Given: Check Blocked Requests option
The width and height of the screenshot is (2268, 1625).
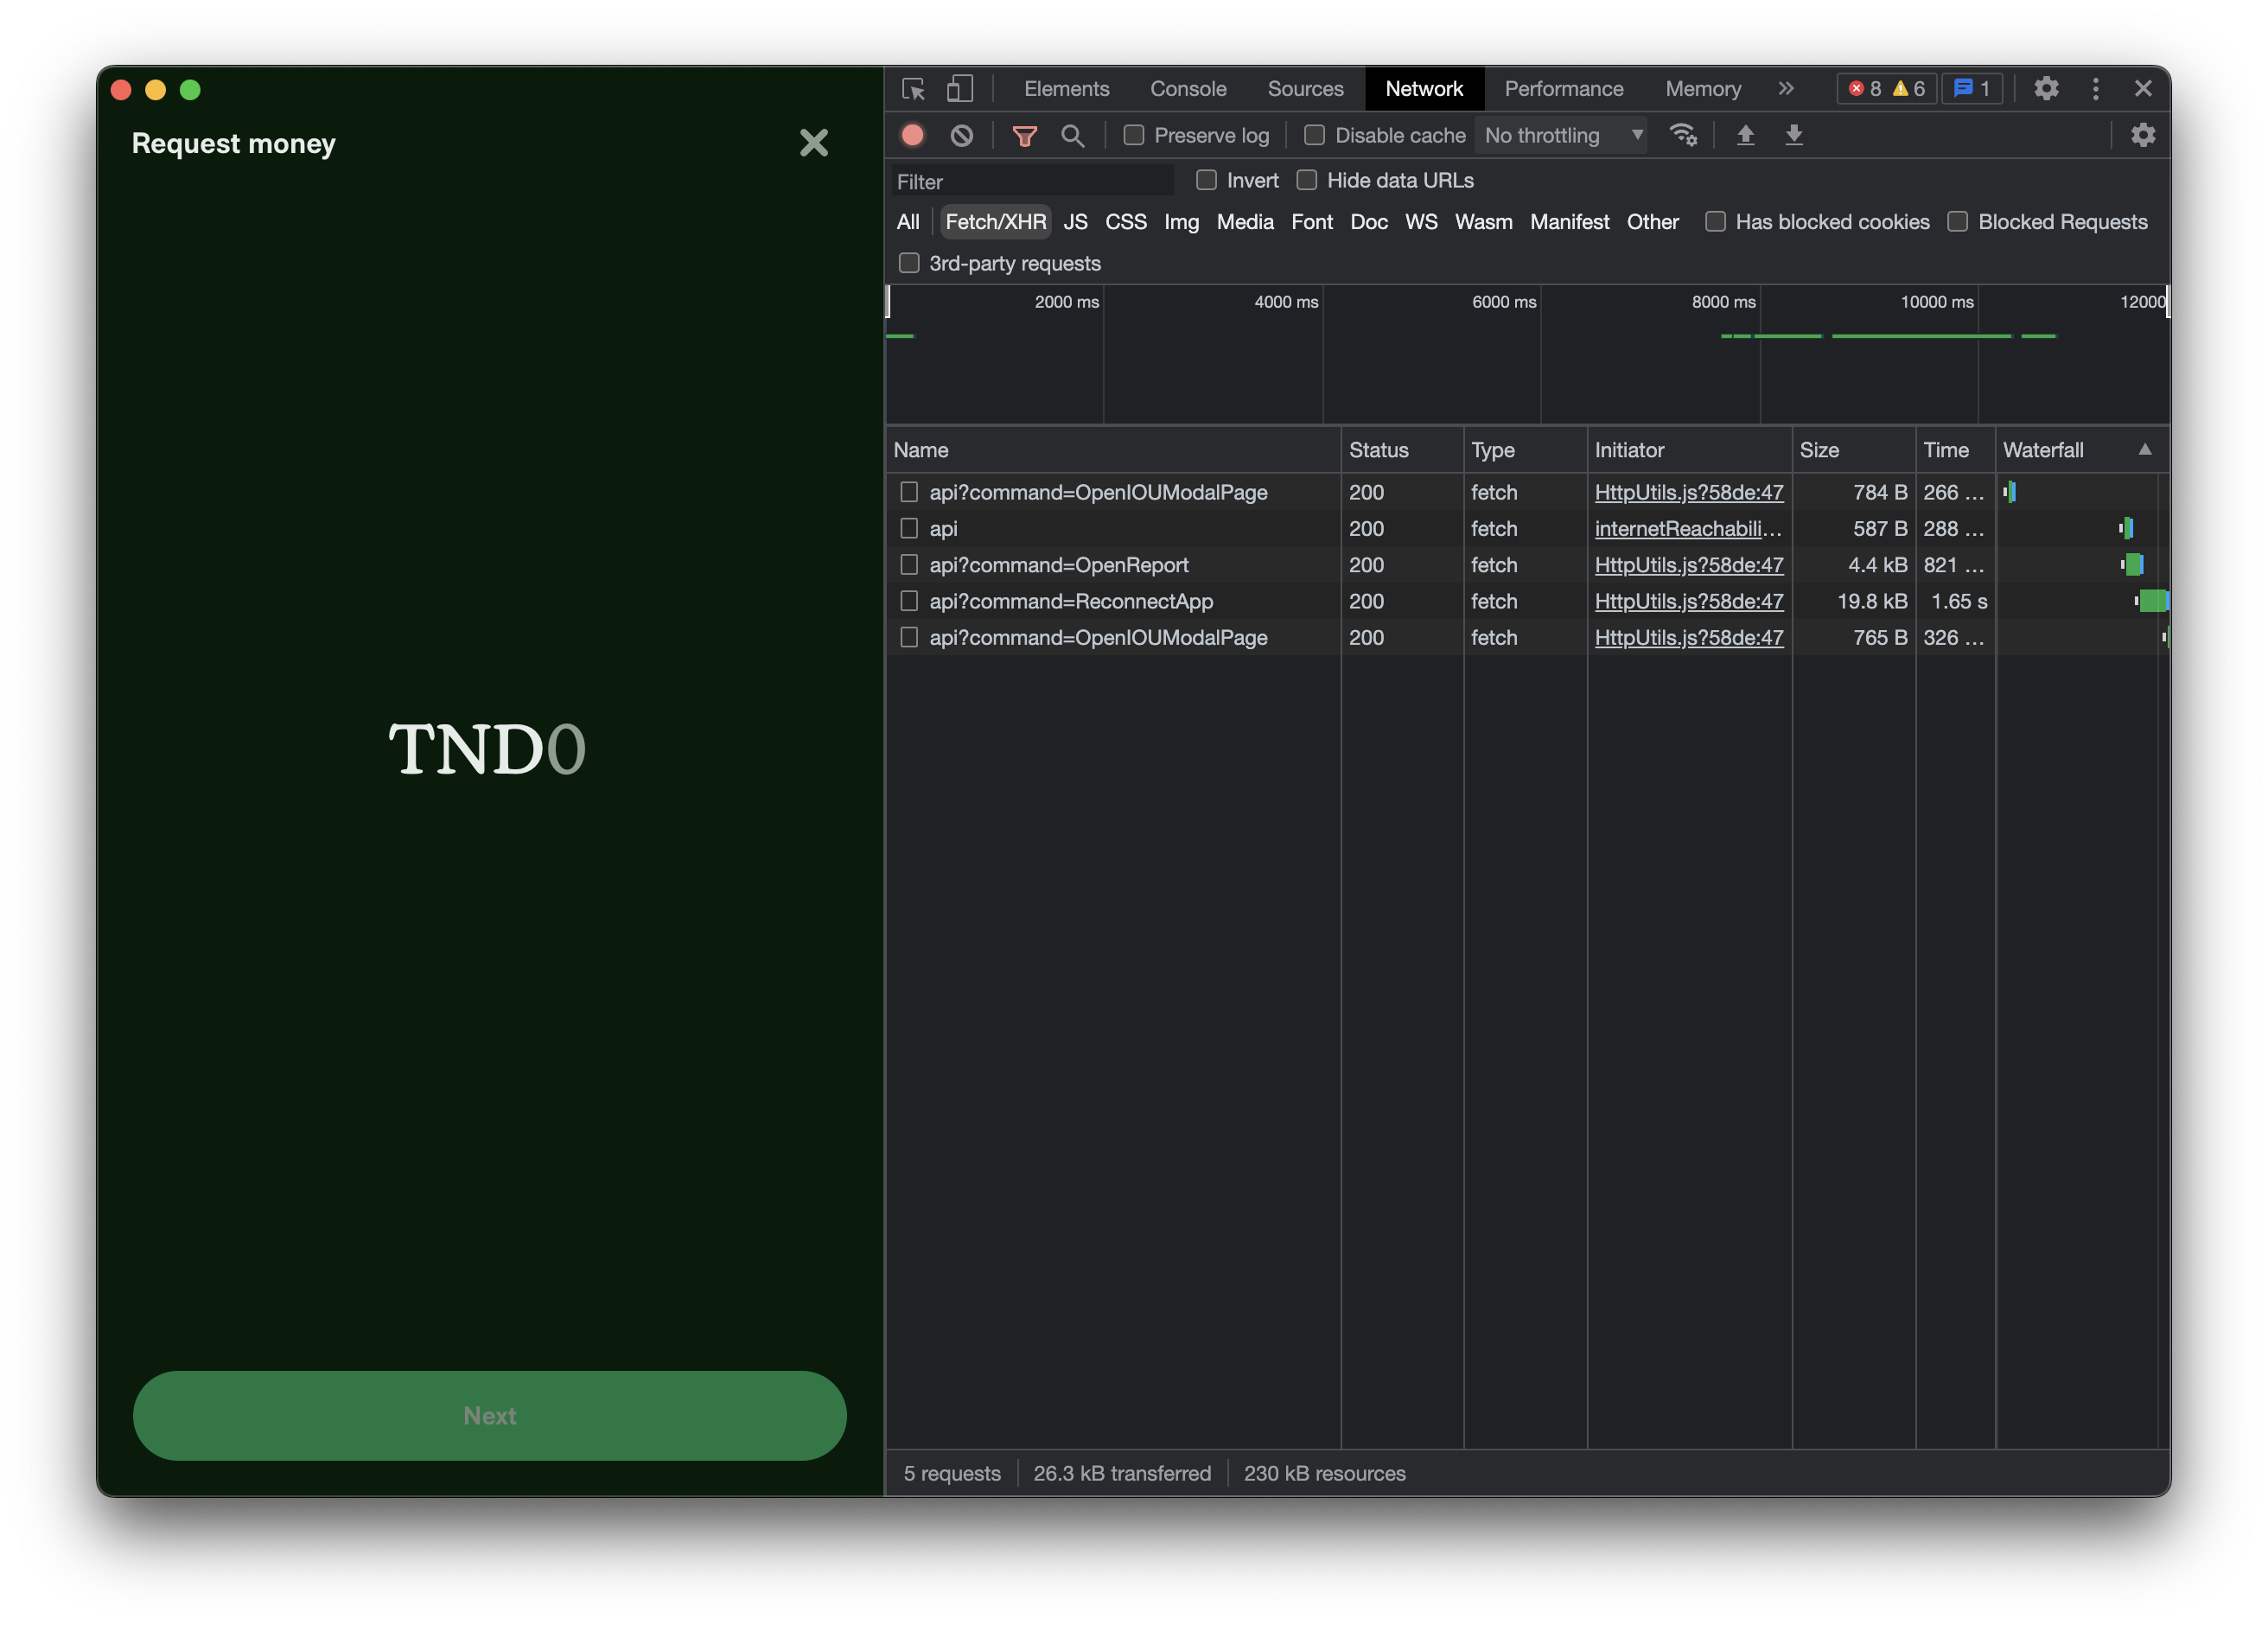Looking at the screenshot, I should (1957, 222).
